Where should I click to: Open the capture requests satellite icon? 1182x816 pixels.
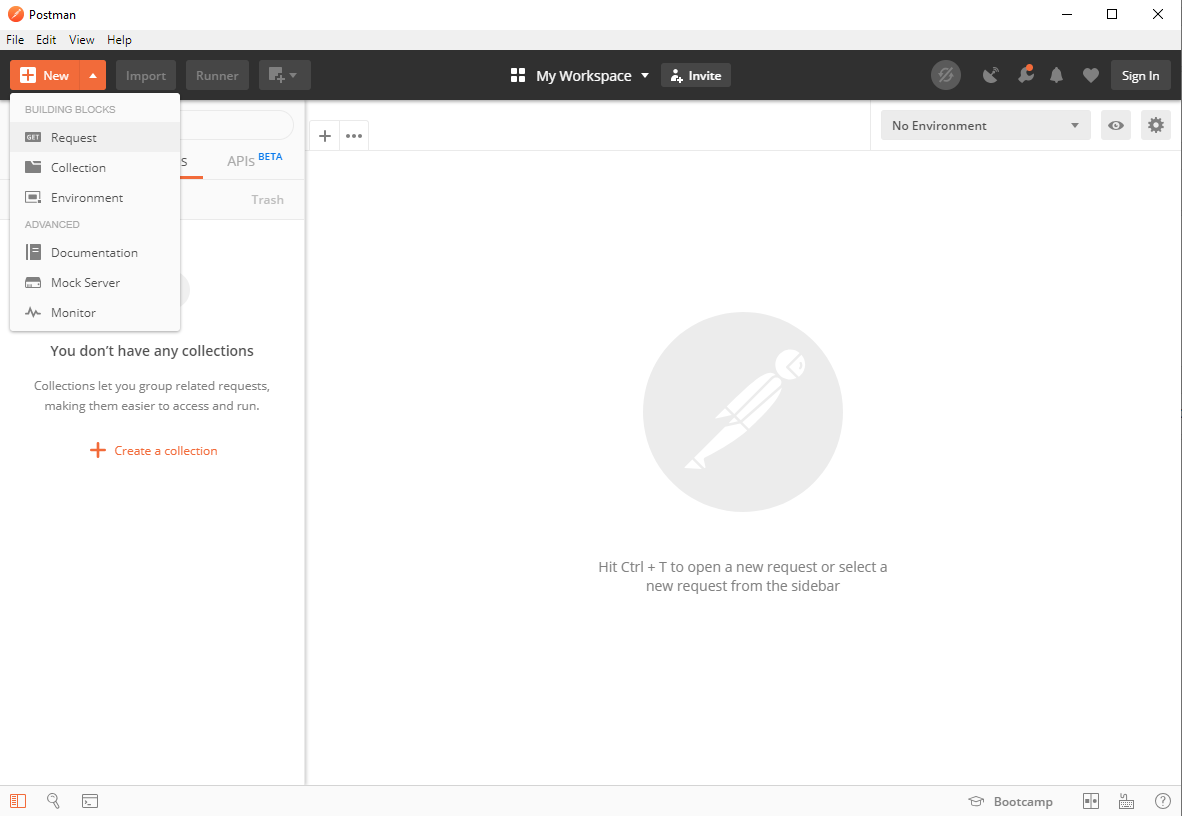pos(991,75)
